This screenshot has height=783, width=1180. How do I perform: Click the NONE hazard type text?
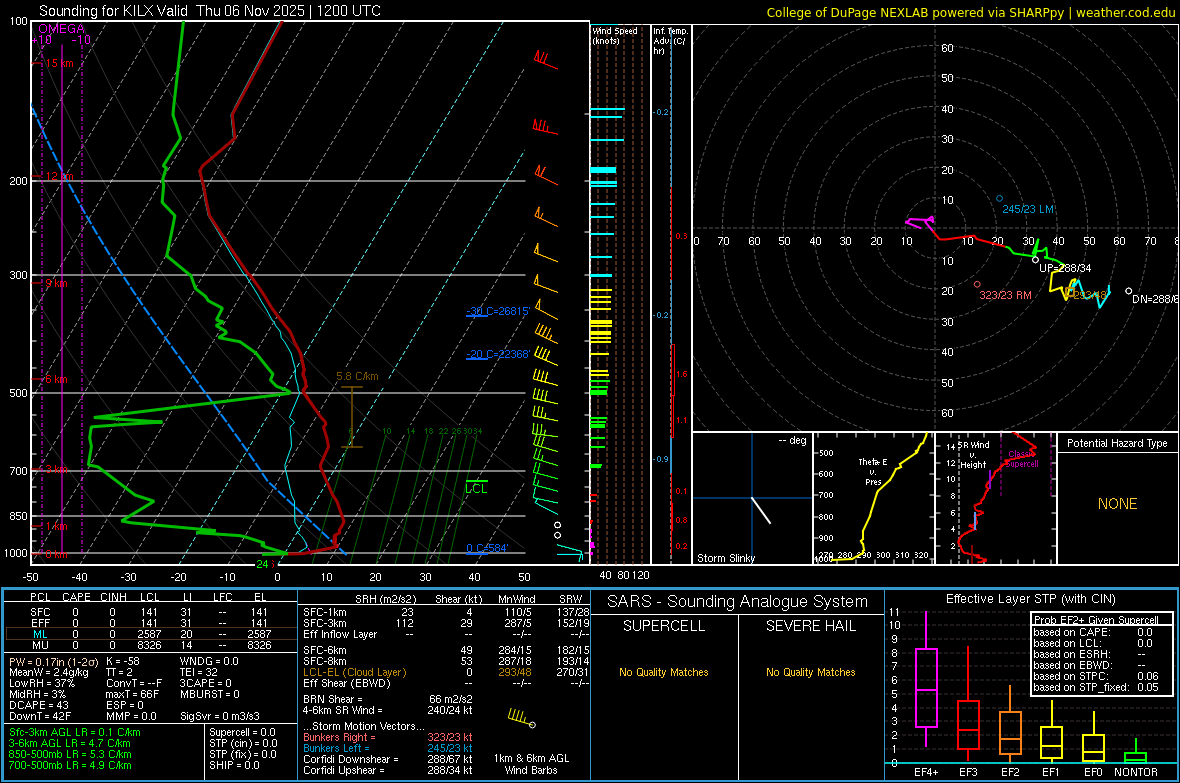click(1118, 504)
